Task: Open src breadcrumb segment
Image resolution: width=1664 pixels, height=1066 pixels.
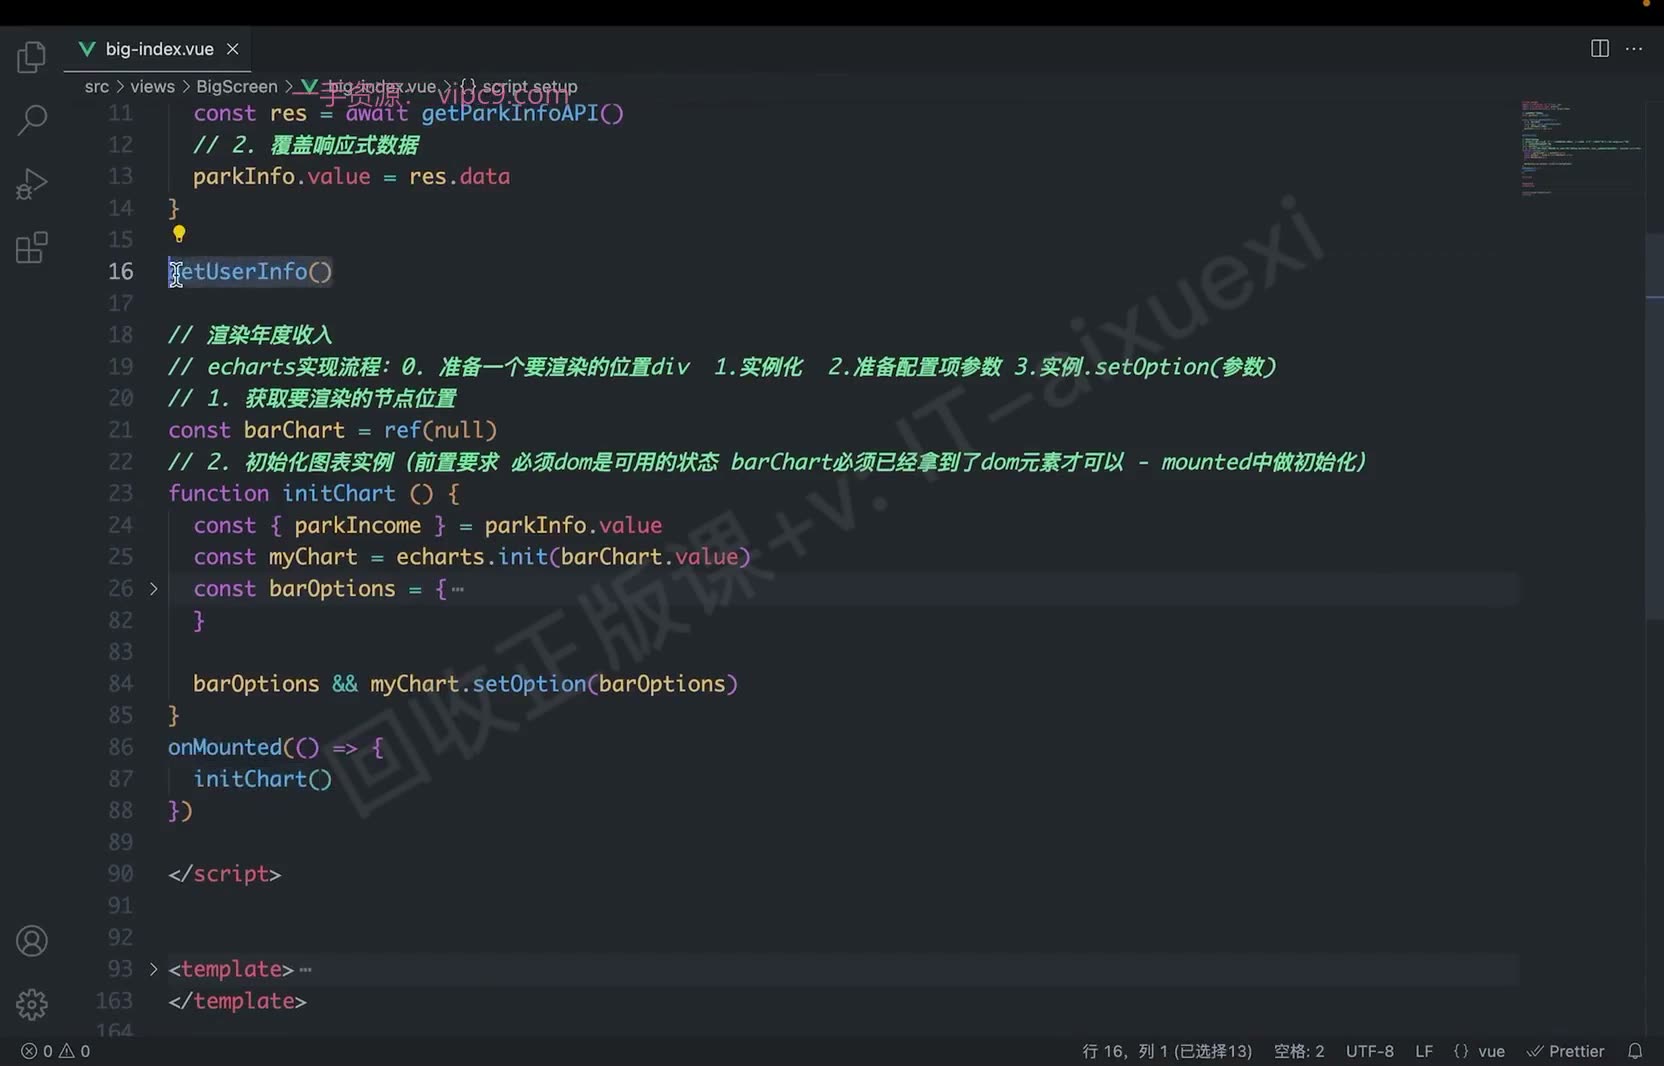Action: pos(97,87)
